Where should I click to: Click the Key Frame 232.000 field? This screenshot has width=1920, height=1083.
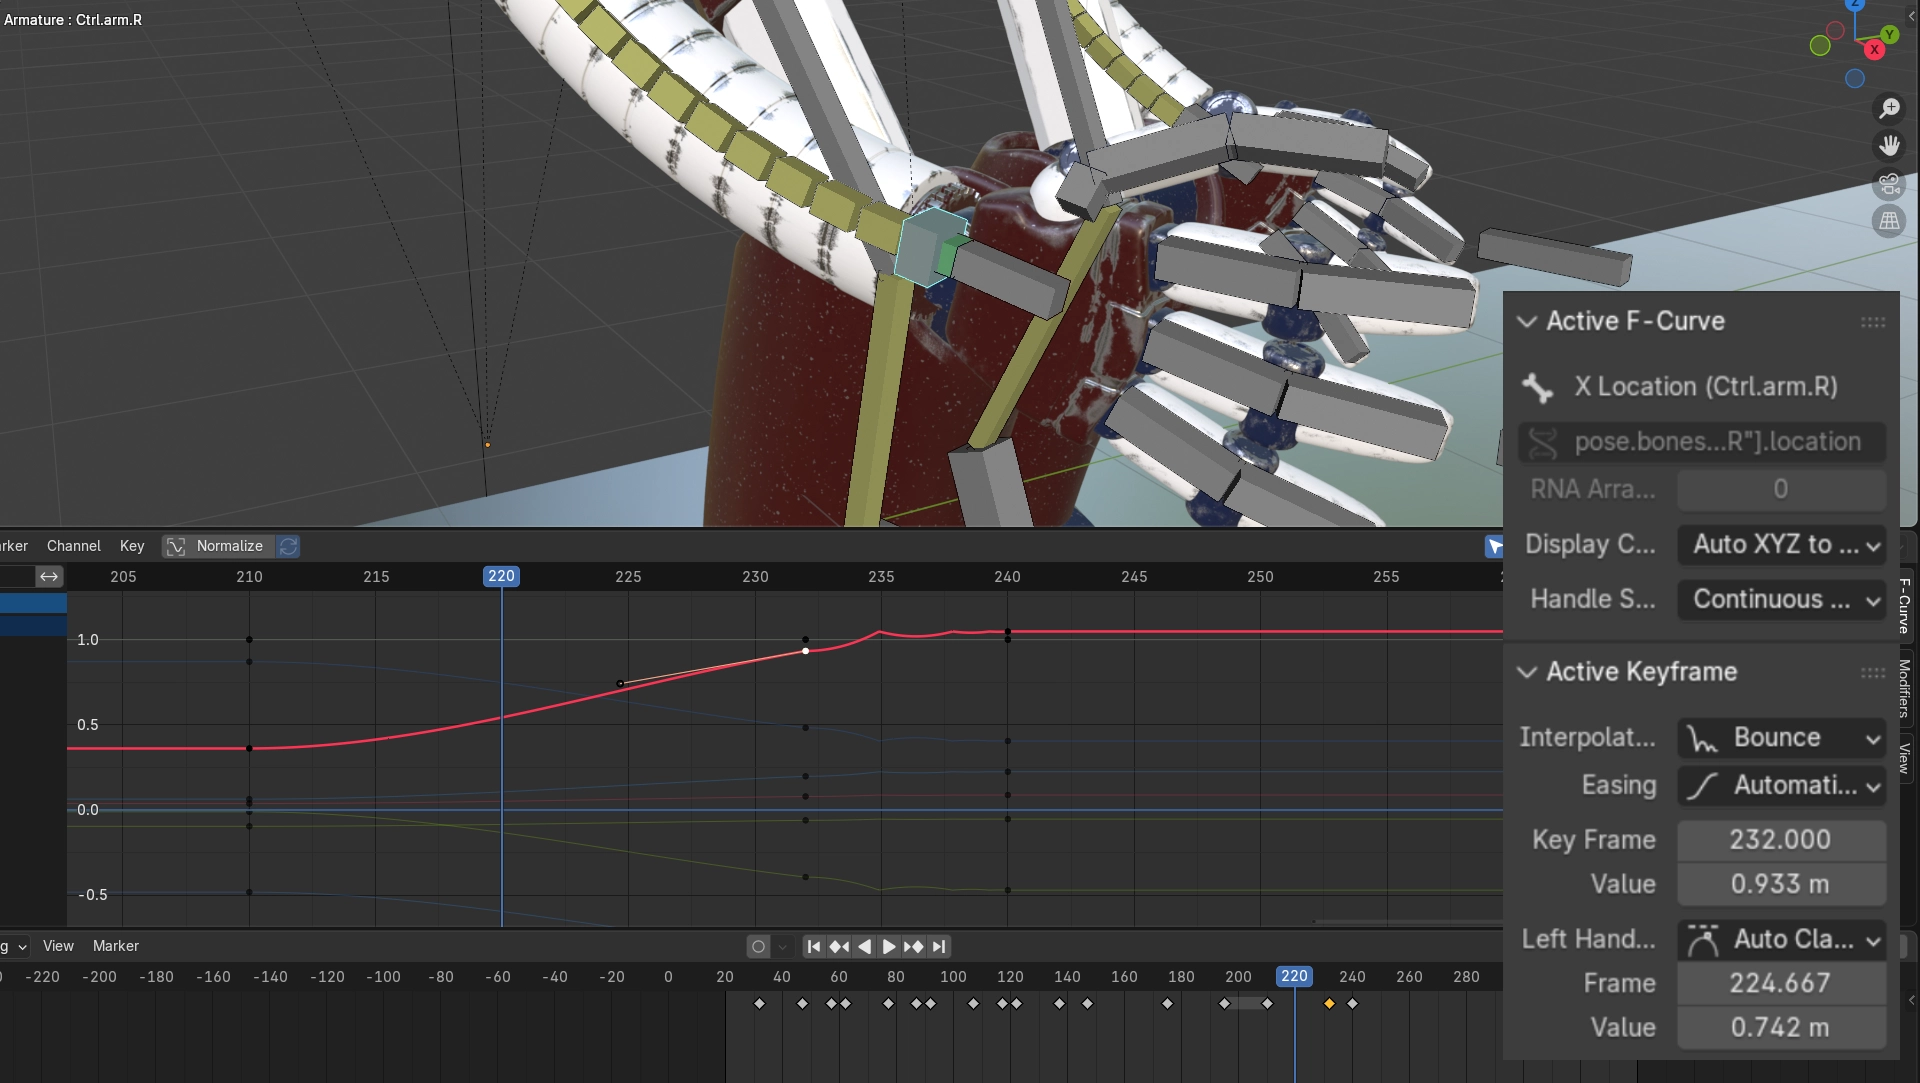pos(1780,840)
